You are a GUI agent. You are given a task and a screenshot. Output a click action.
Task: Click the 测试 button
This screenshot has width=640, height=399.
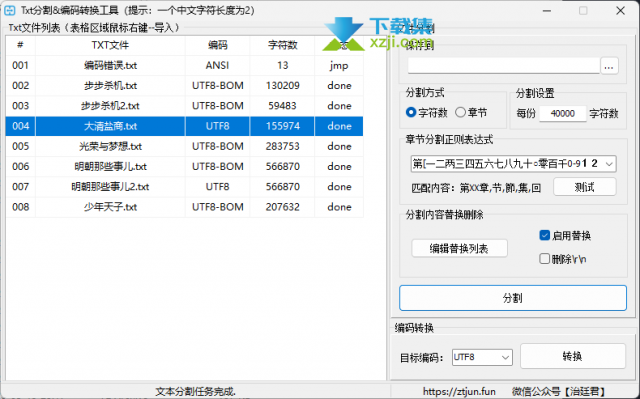584,187
